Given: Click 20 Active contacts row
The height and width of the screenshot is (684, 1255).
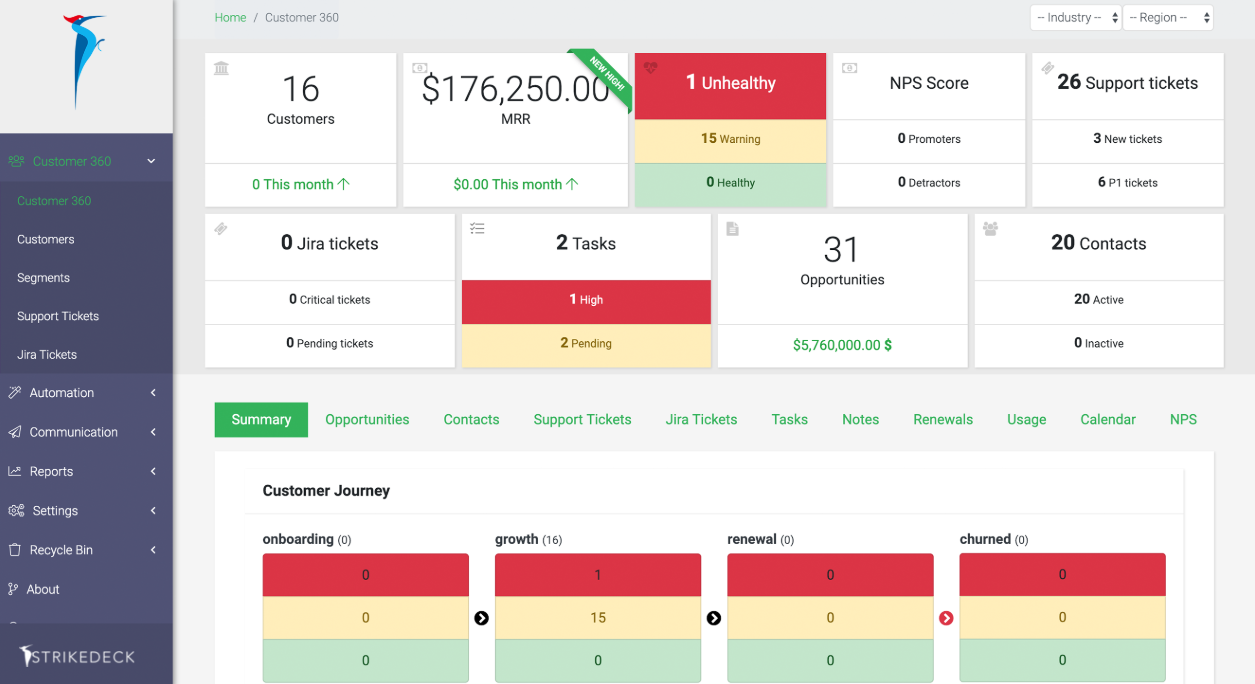Looking at the screenshot, I should [x=1099, y=300].
